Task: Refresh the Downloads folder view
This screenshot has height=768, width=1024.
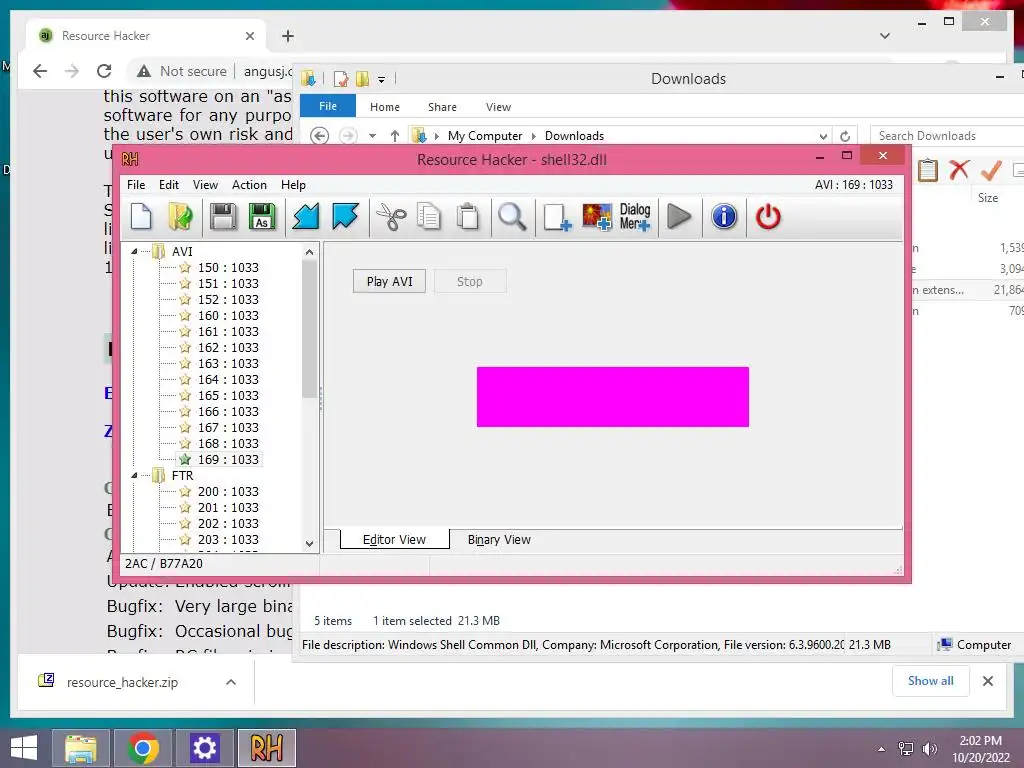Action: [x=845, y=136]
